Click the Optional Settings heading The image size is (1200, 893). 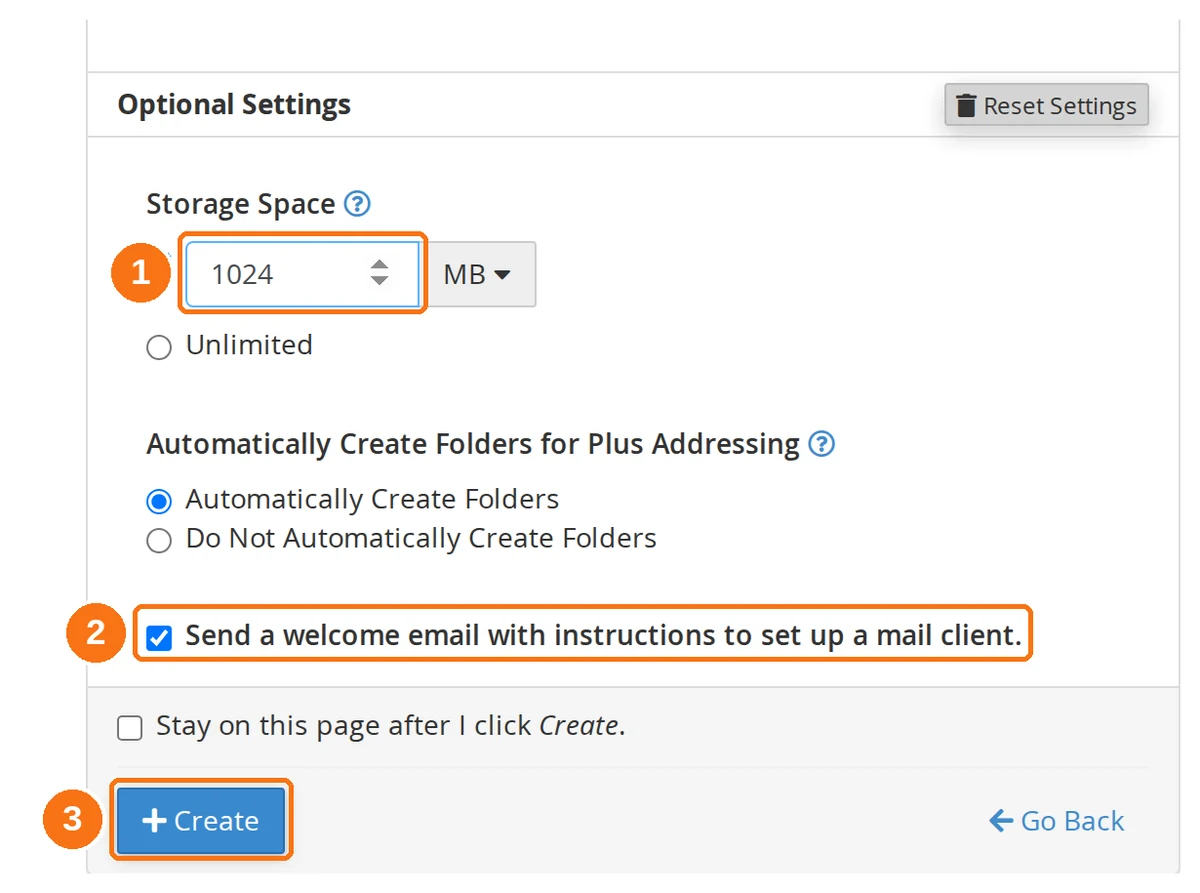point(234,105)
